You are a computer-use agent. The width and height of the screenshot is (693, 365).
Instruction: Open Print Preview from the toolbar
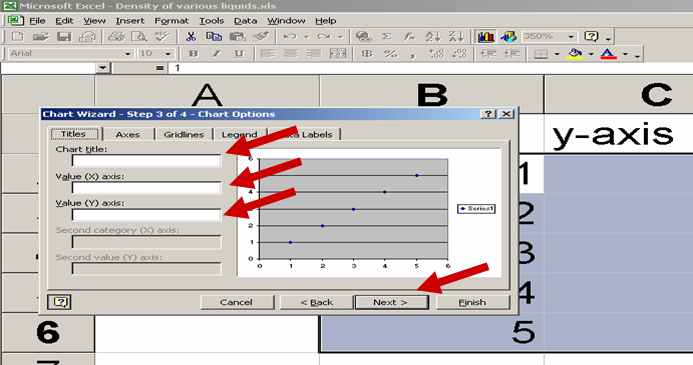[140, 37]
